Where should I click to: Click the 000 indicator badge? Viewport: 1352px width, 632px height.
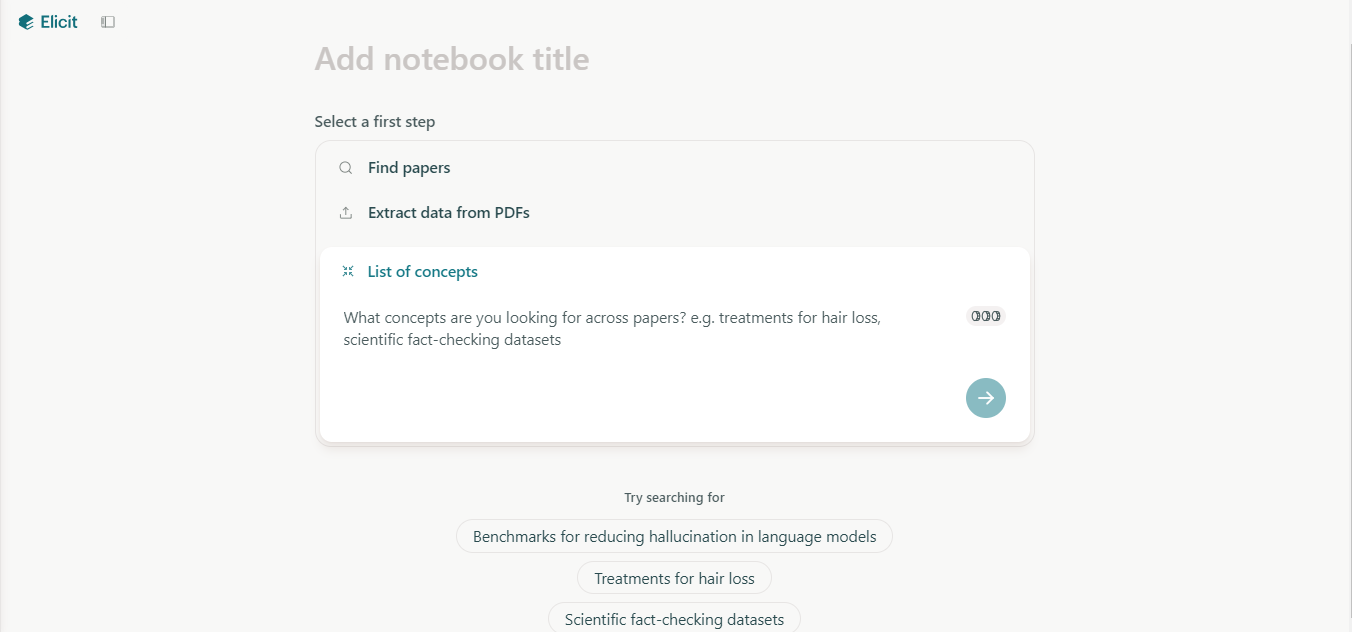point(985,316)
